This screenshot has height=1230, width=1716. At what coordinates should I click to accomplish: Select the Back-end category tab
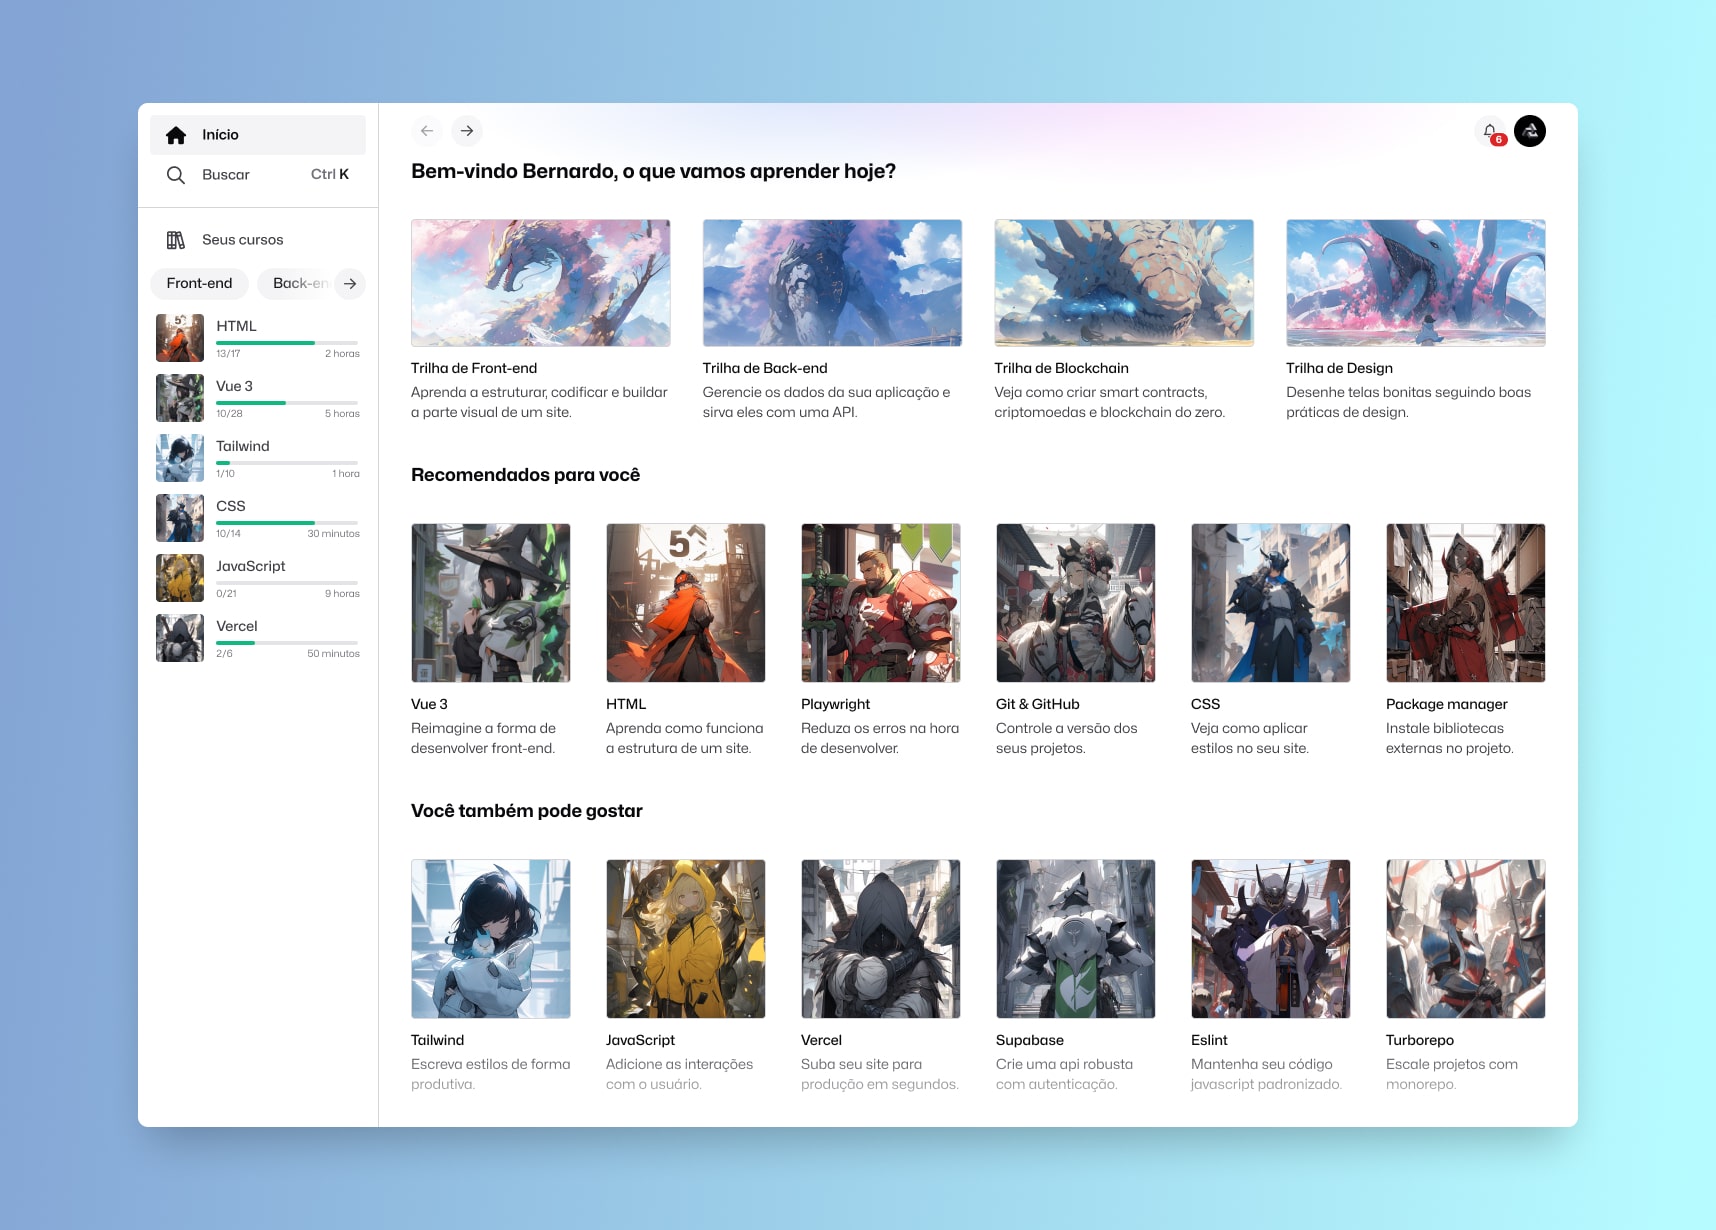[297, 284]
